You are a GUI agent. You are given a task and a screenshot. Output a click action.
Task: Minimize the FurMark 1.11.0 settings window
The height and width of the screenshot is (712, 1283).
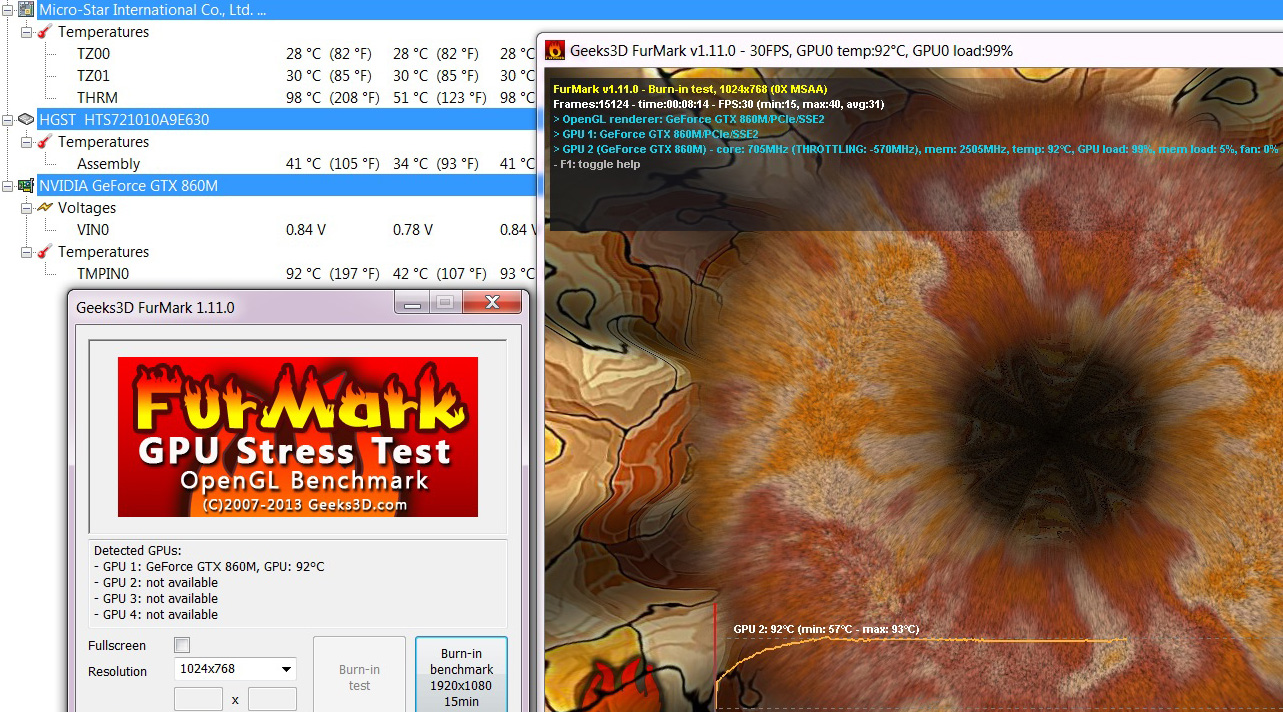411,302
